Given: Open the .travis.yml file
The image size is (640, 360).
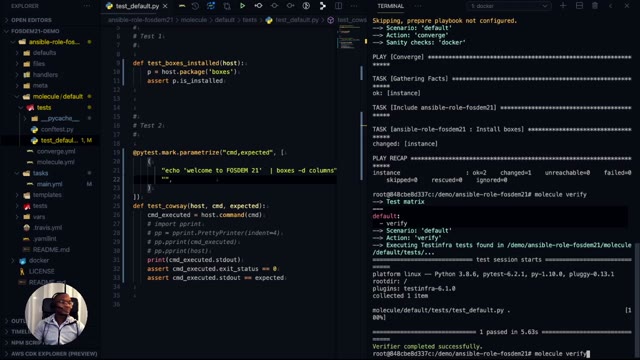Looking at the screenshot, I should [48, 228].
